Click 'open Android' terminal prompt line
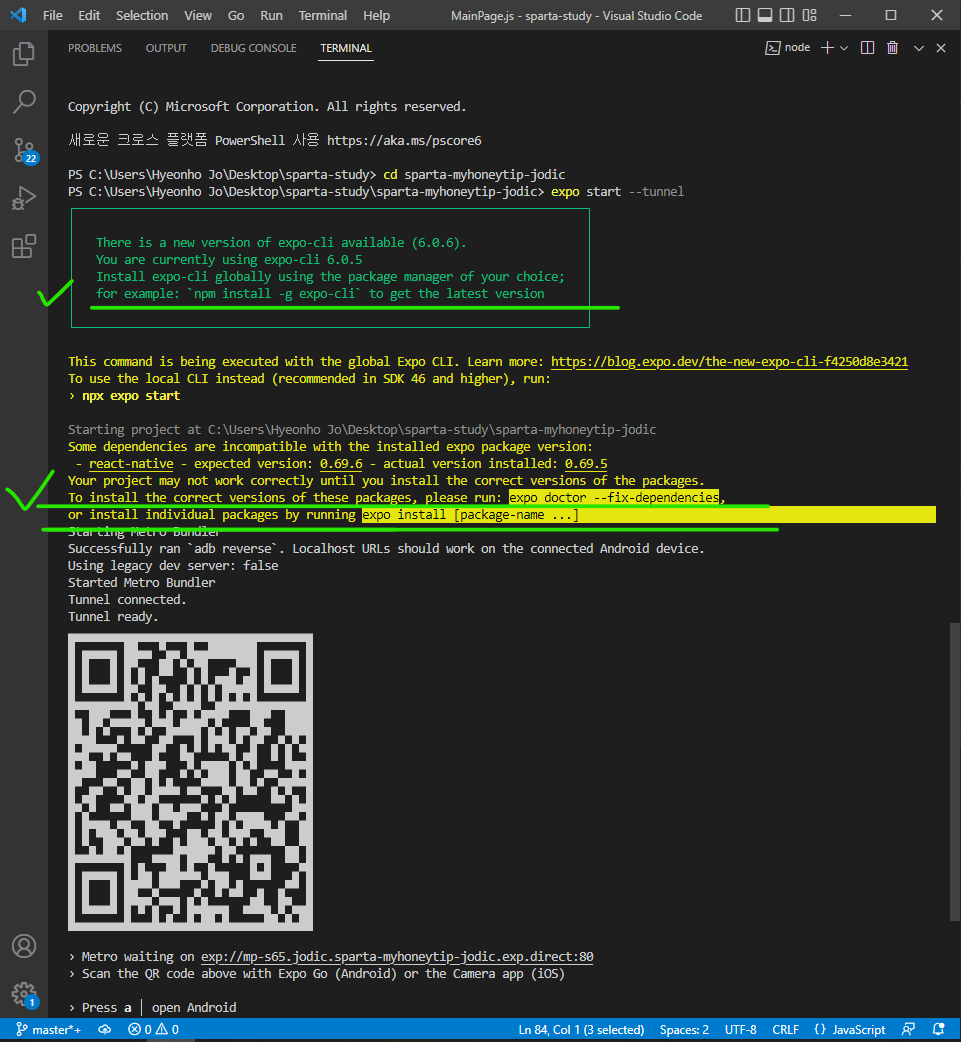The width and height of the screenshot is (961, 1042). tap(194, 1007)
